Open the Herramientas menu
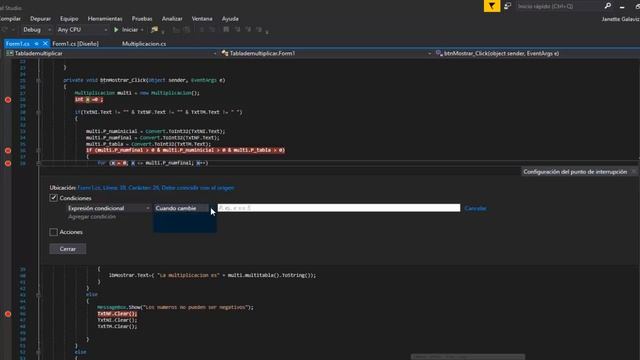Image resolution: width=640 pixels, height=360 pixels. [105, 19]
